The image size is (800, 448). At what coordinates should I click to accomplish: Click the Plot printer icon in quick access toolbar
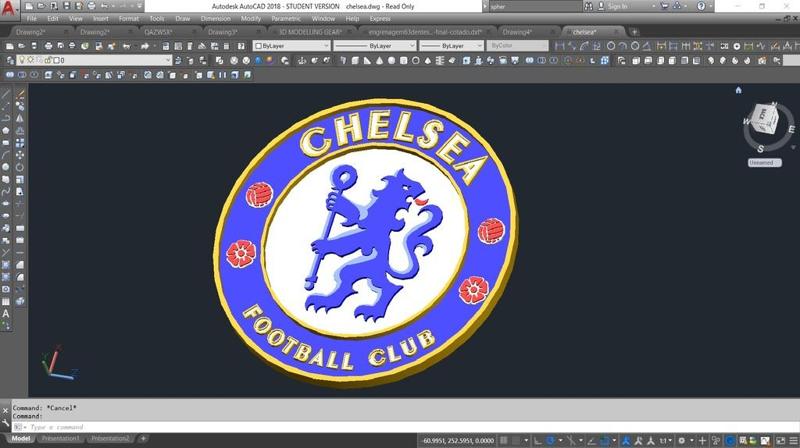point(91,7)
